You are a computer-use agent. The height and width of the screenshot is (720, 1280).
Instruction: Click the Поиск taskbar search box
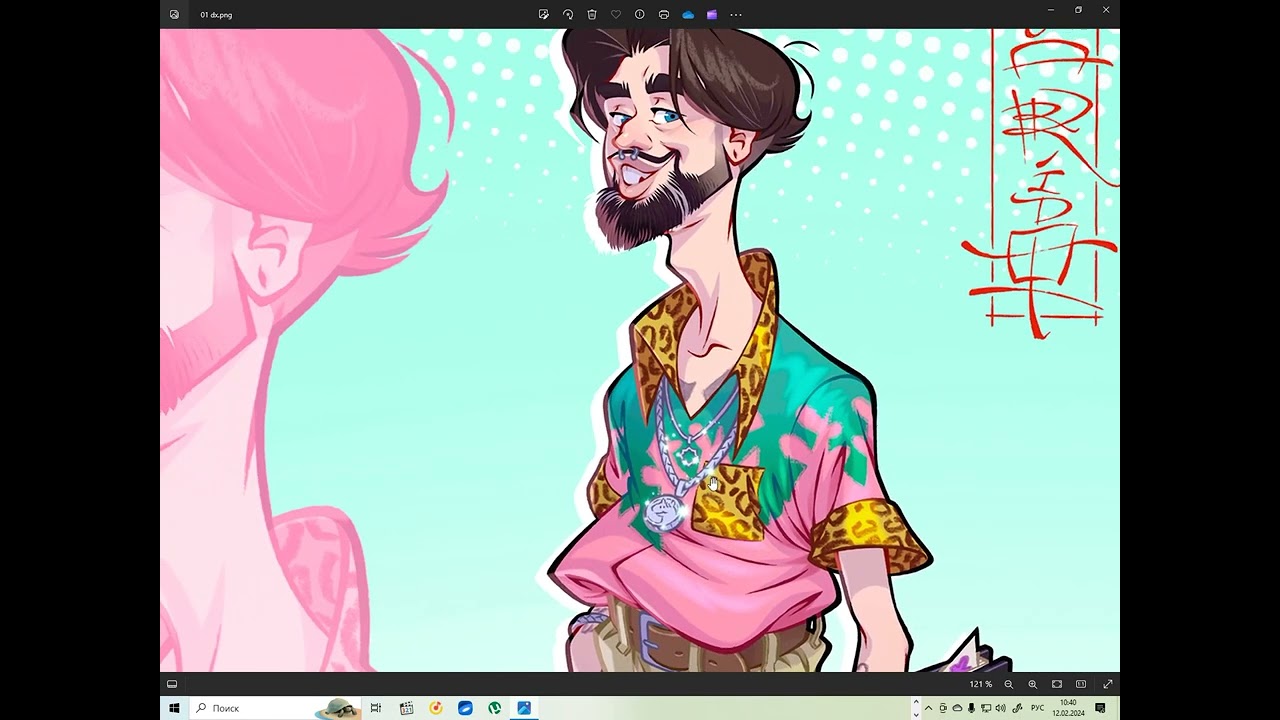[276, 708]
